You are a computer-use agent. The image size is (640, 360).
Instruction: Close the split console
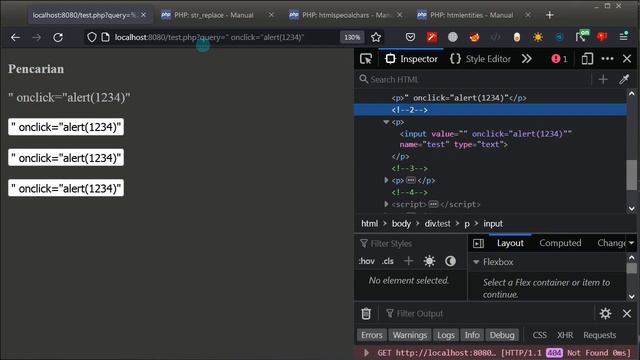[x=627, y=313]
